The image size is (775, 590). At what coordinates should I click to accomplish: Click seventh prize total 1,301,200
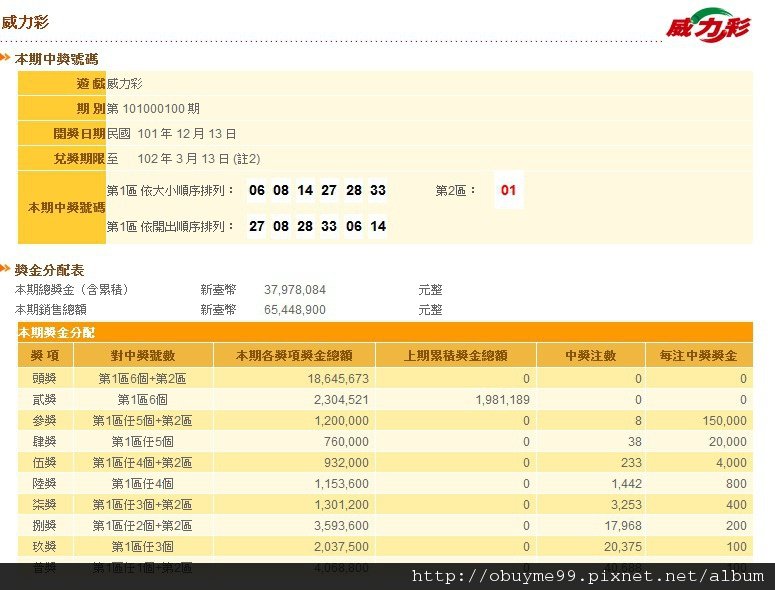click(x=342, y=505)
